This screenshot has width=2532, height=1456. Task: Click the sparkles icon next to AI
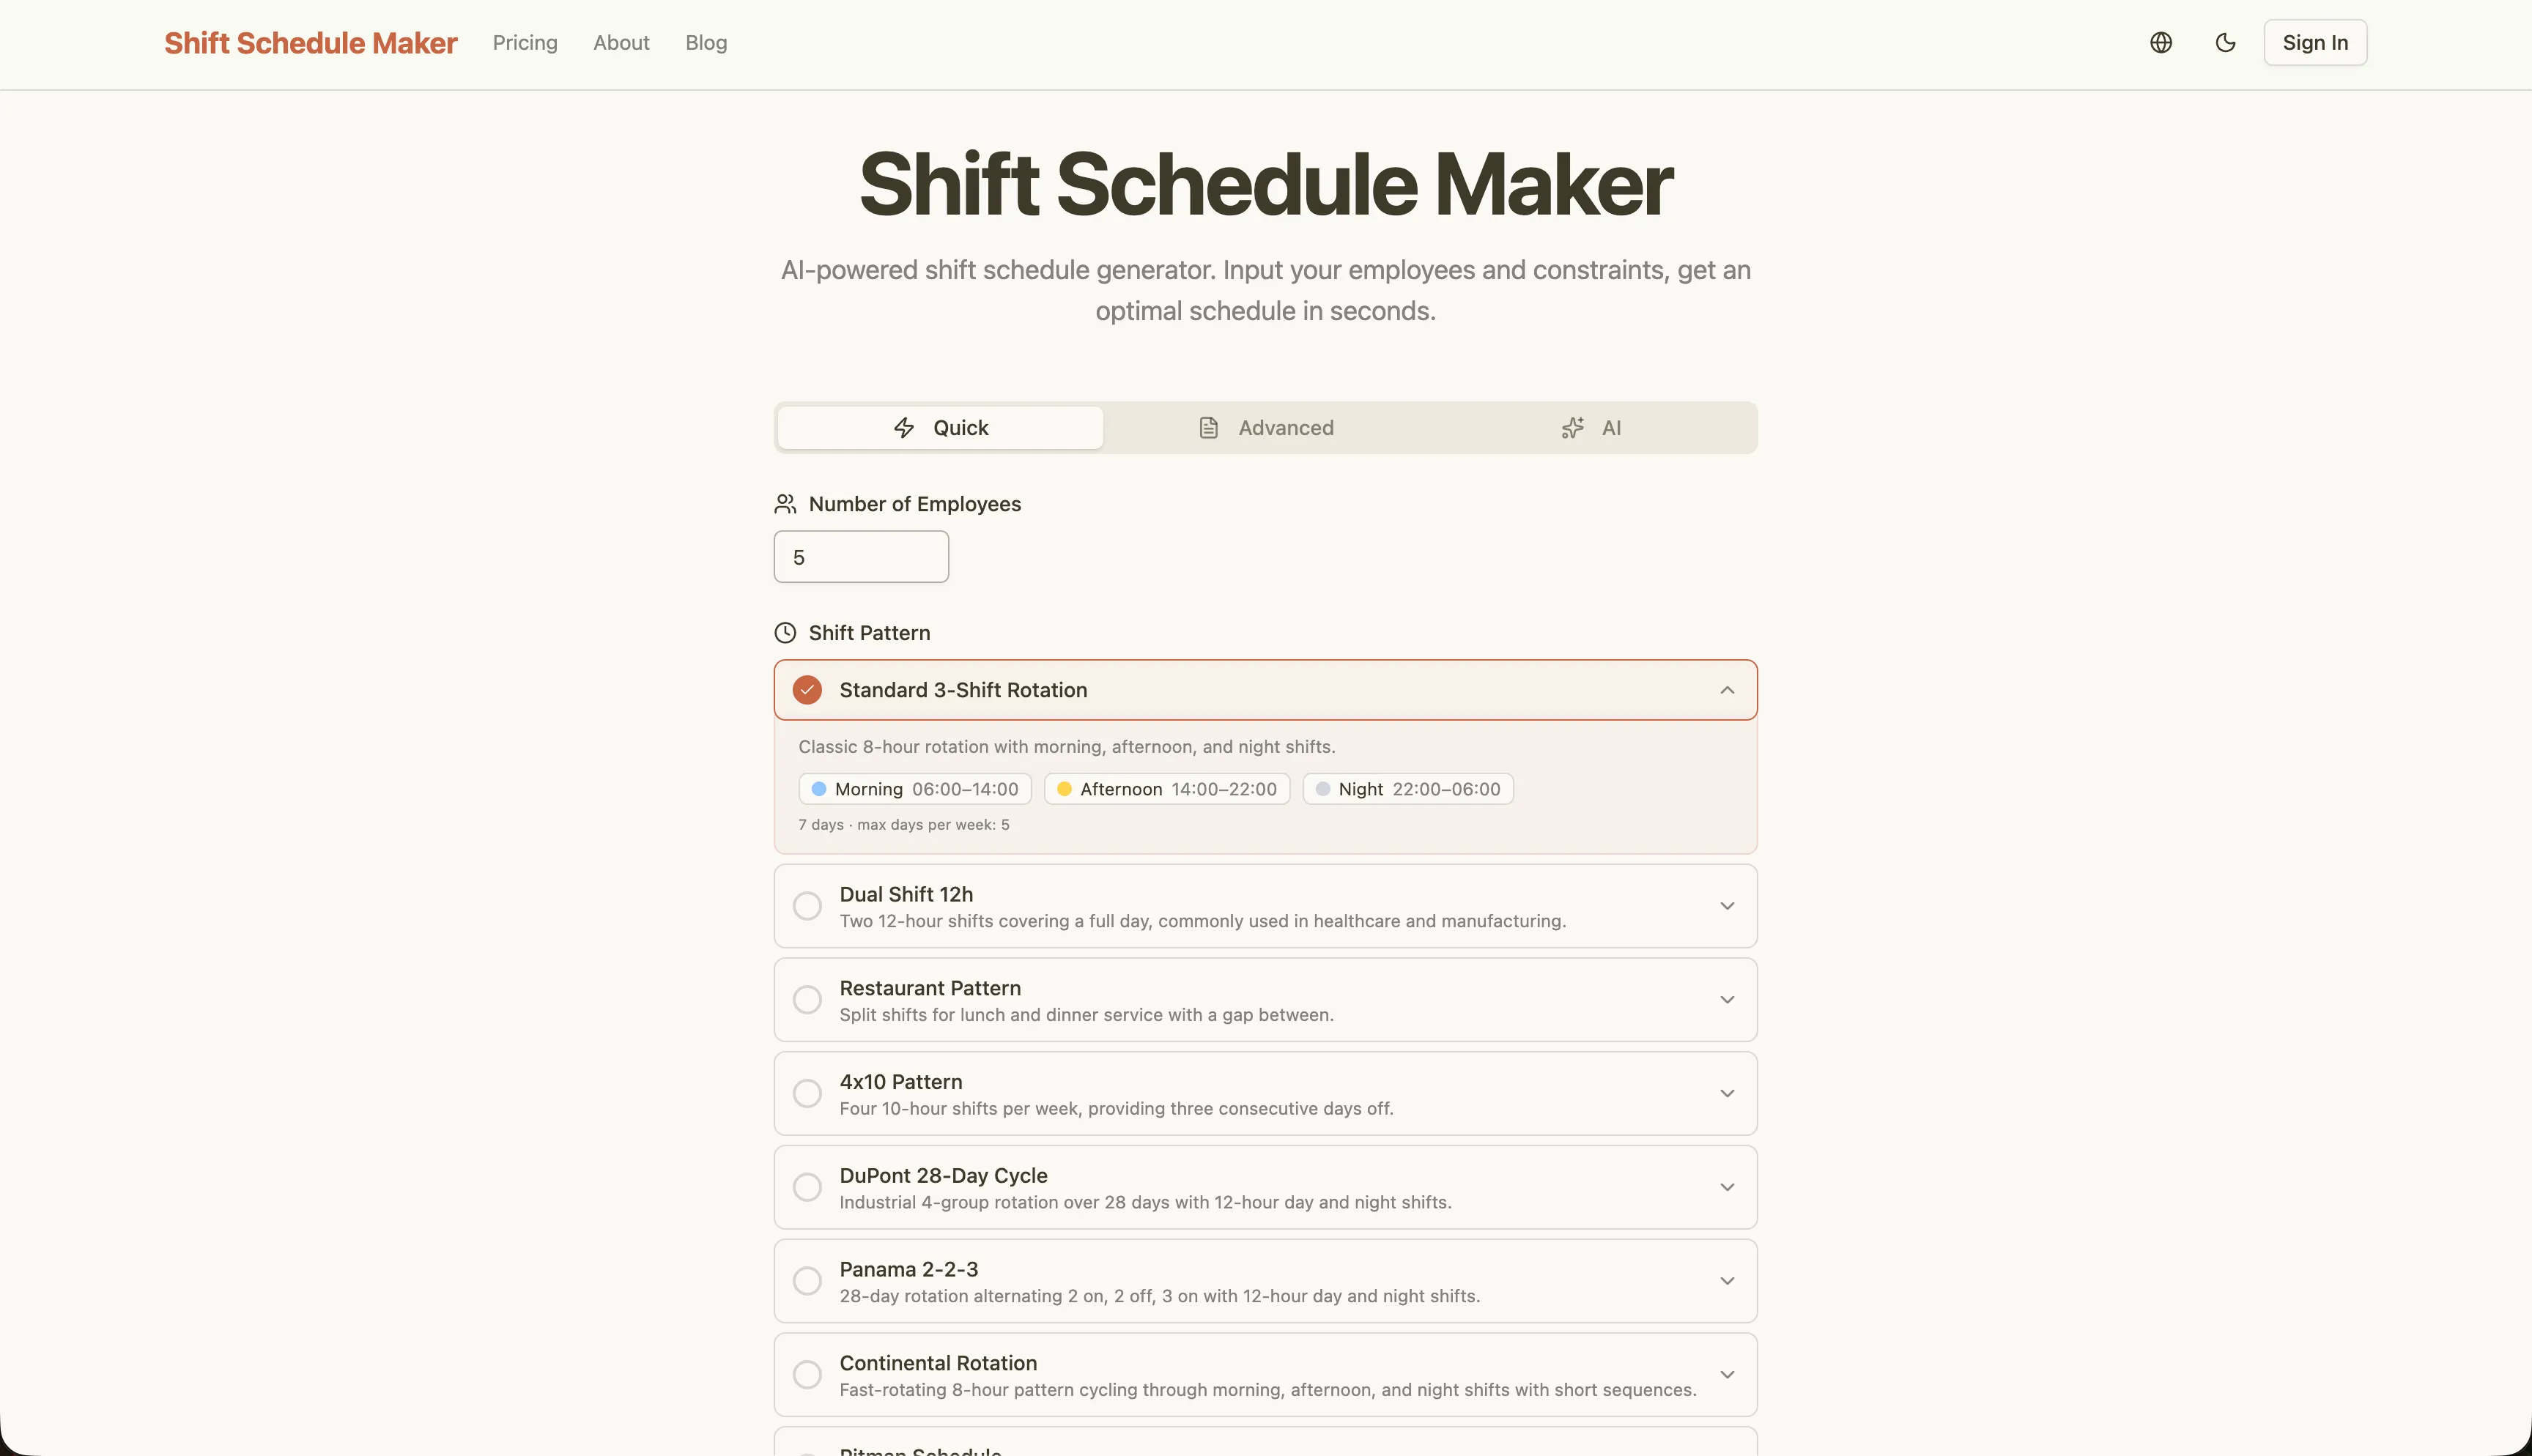(x=1571, y=427)
